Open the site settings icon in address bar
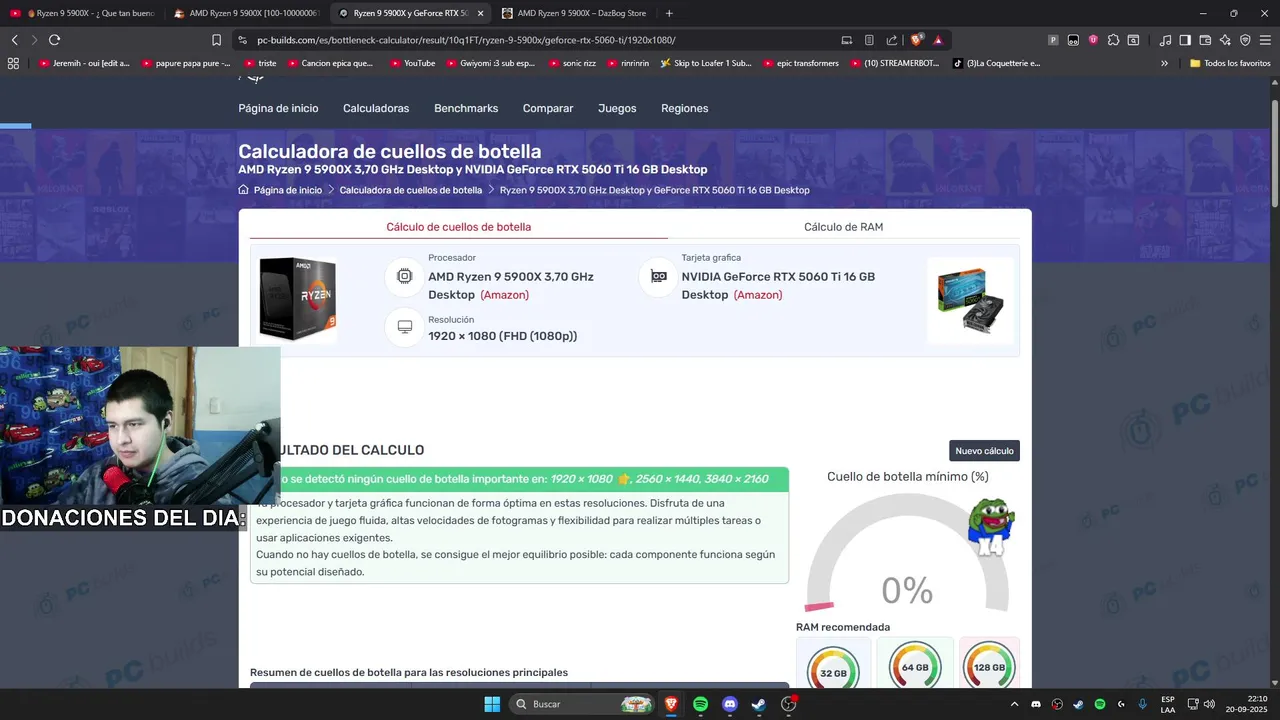This screenshot has height=720, width=1280. point(241,40)
